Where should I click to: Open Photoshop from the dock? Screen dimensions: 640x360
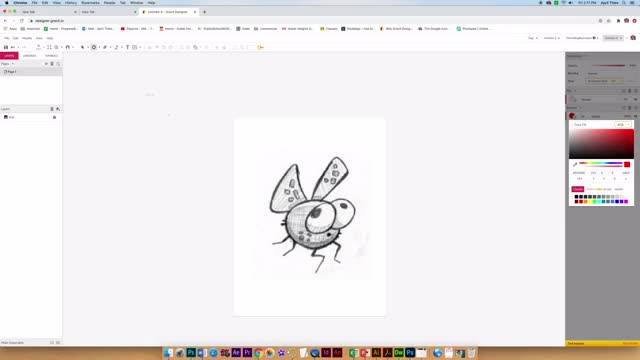(x=191, y=353)
